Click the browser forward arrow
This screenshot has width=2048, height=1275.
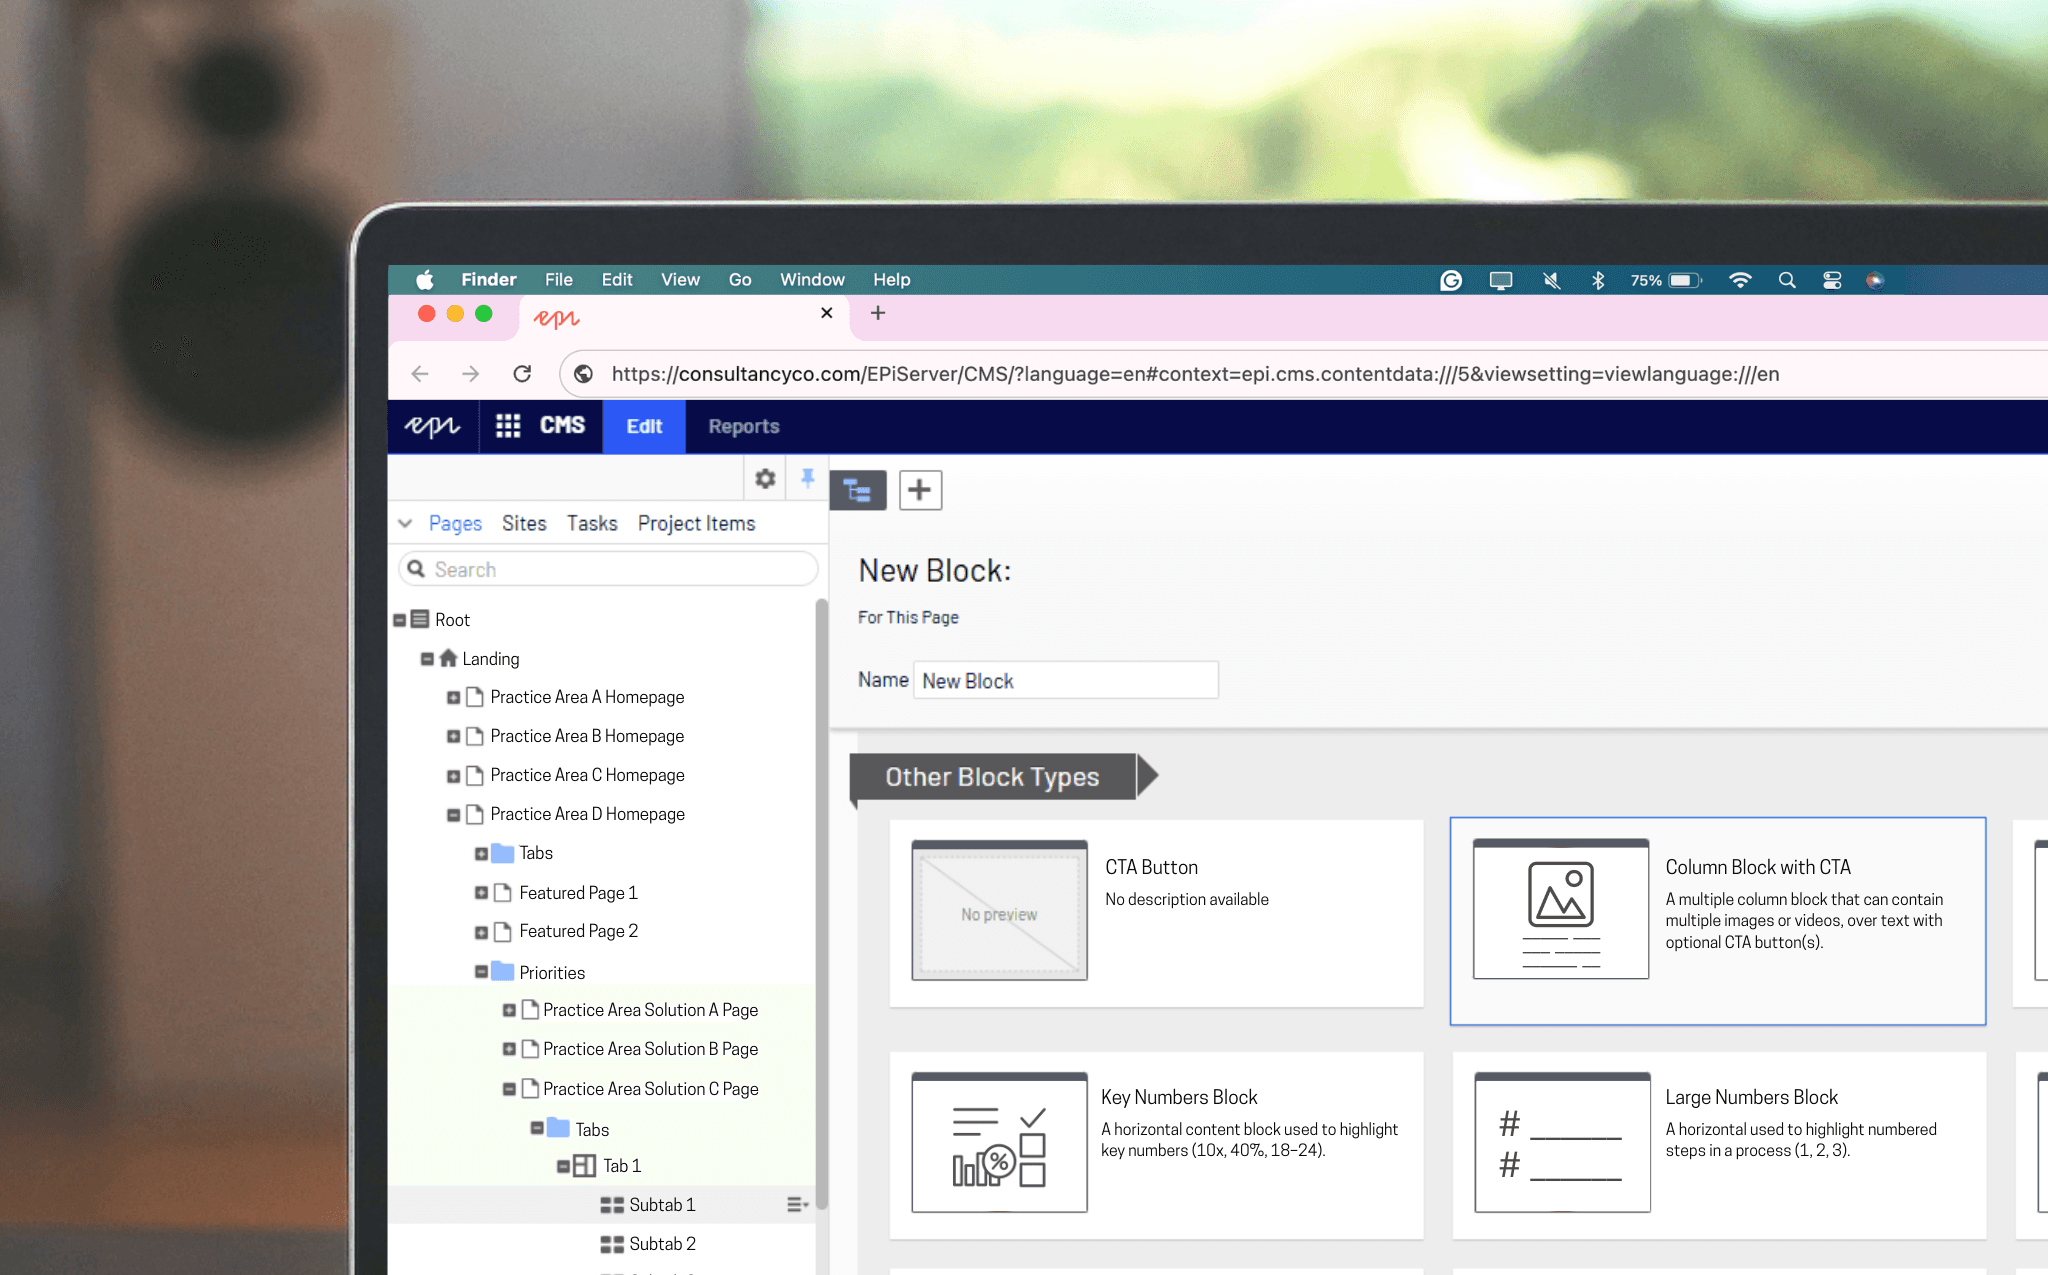[470, 374]
